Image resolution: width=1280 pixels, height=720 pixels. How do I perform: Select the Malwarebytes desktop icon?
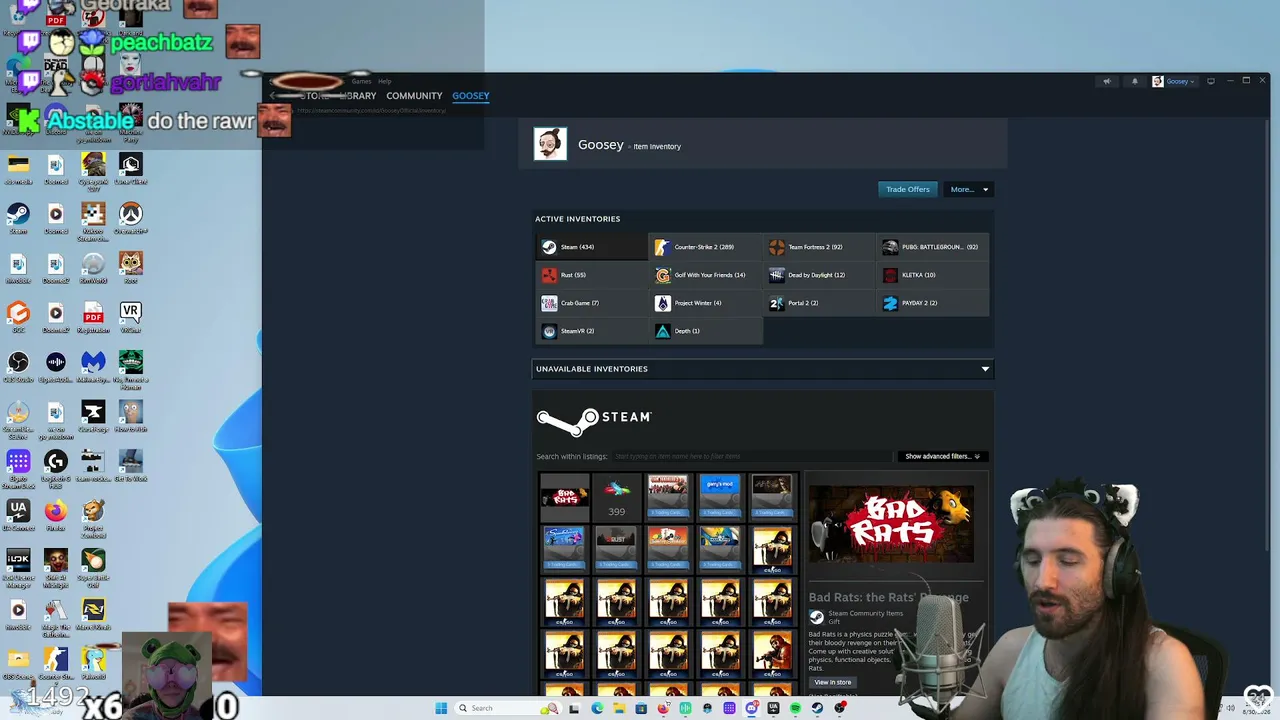(x=93, y=367)
